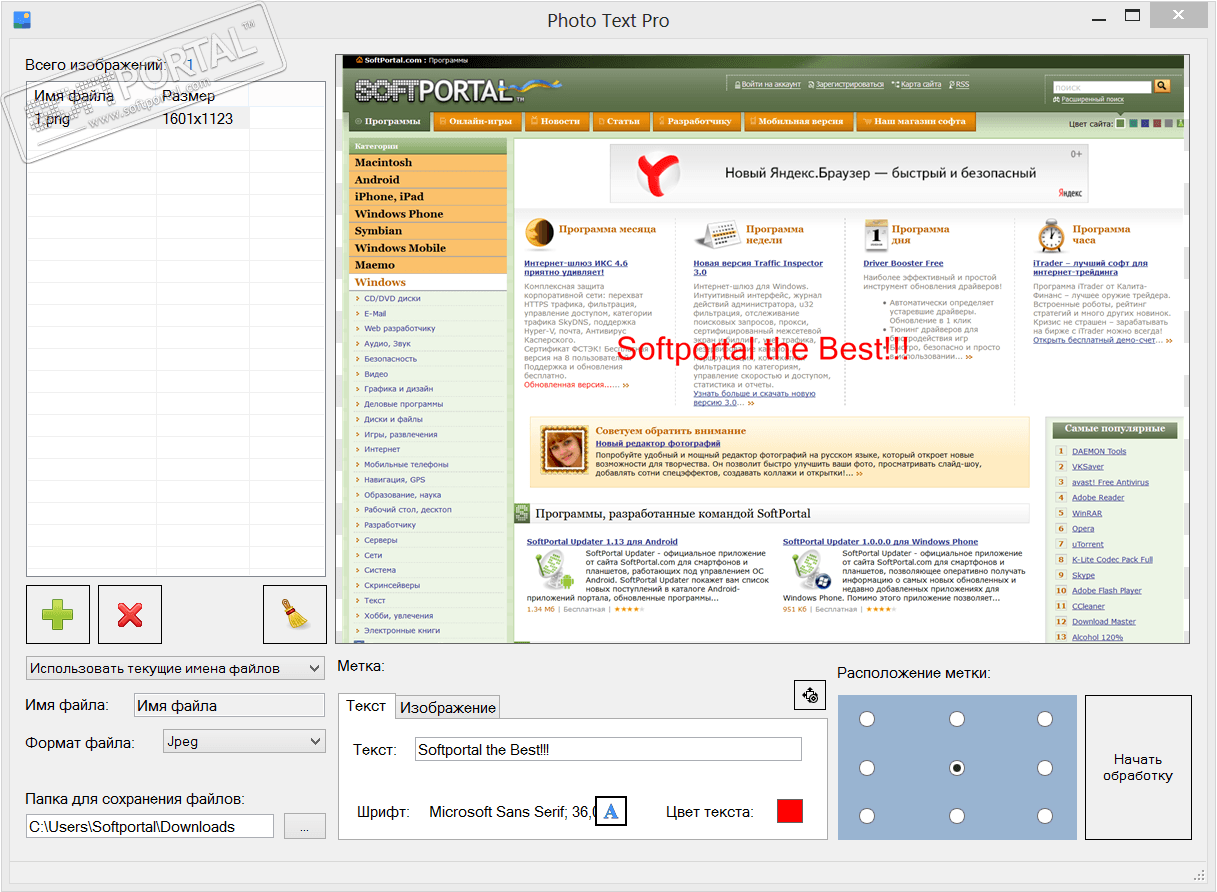
Task: Click the Размер column header
Action: tap(203, 96)
